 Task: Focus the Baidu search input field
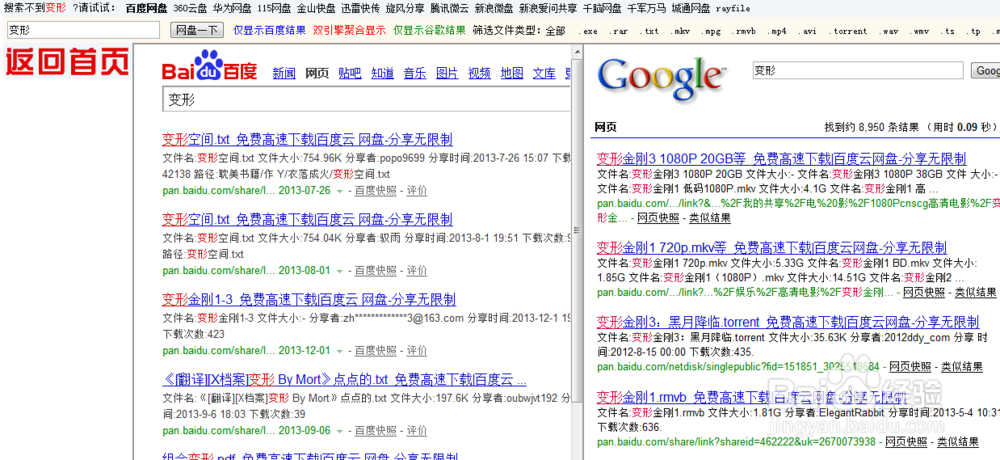pos(367,100)
